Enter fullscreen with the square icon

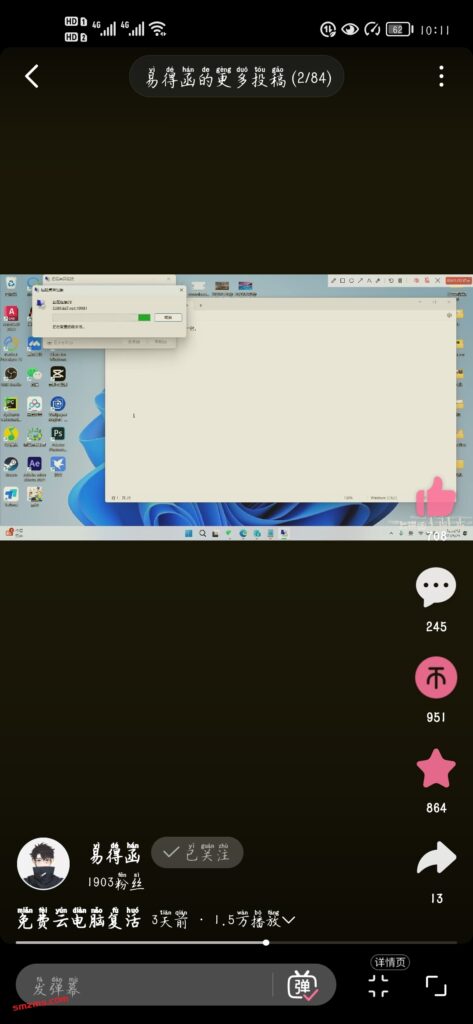pyautogui.click(x=436, y=985)
